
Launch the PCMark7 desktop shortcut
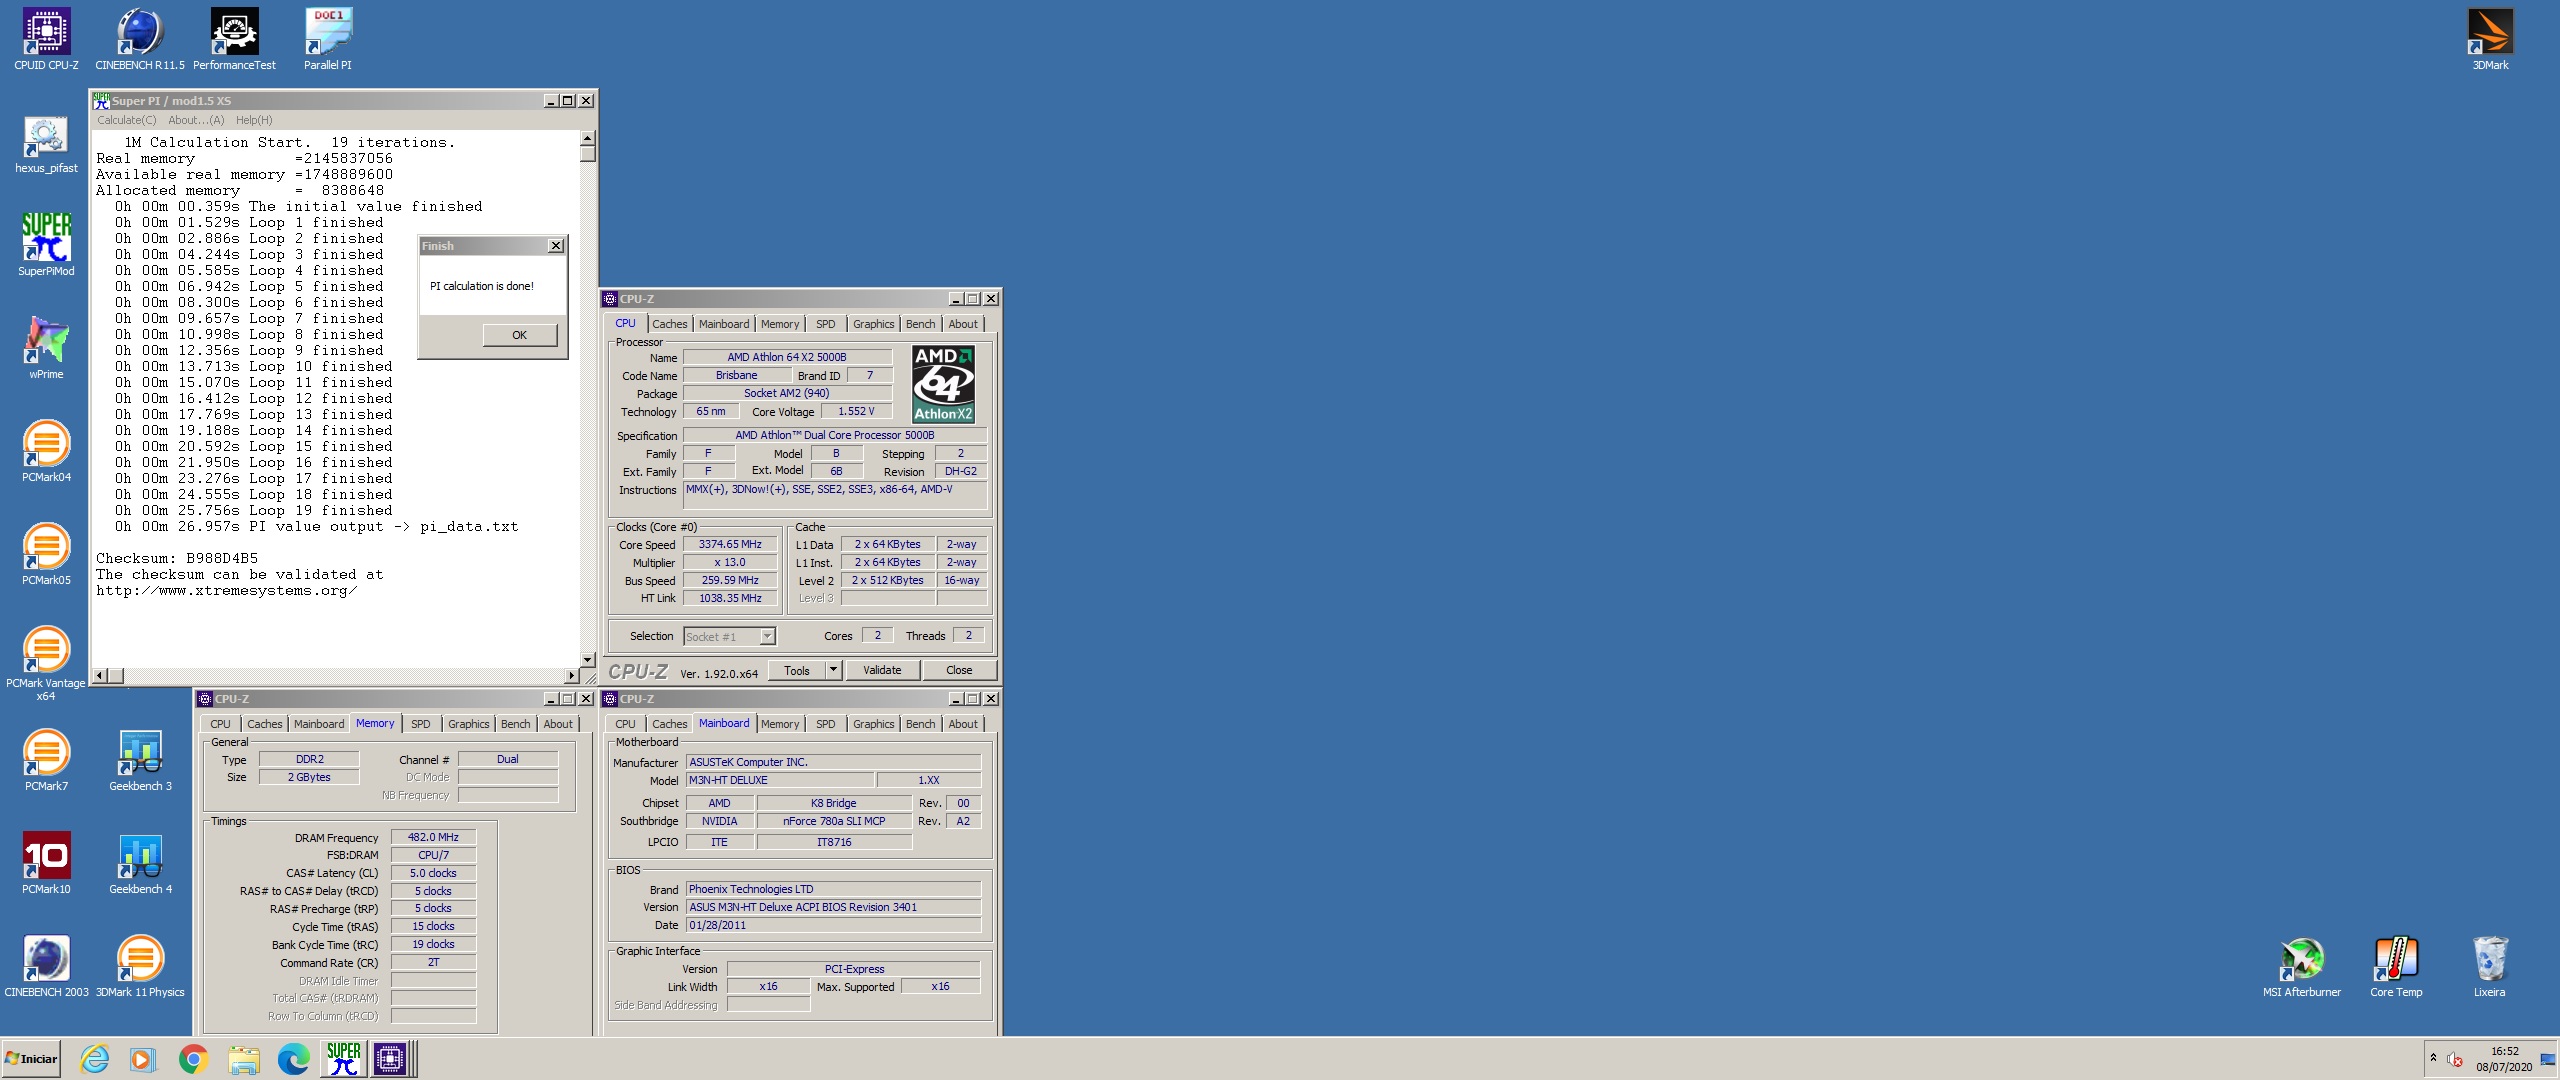coord(46,760)
